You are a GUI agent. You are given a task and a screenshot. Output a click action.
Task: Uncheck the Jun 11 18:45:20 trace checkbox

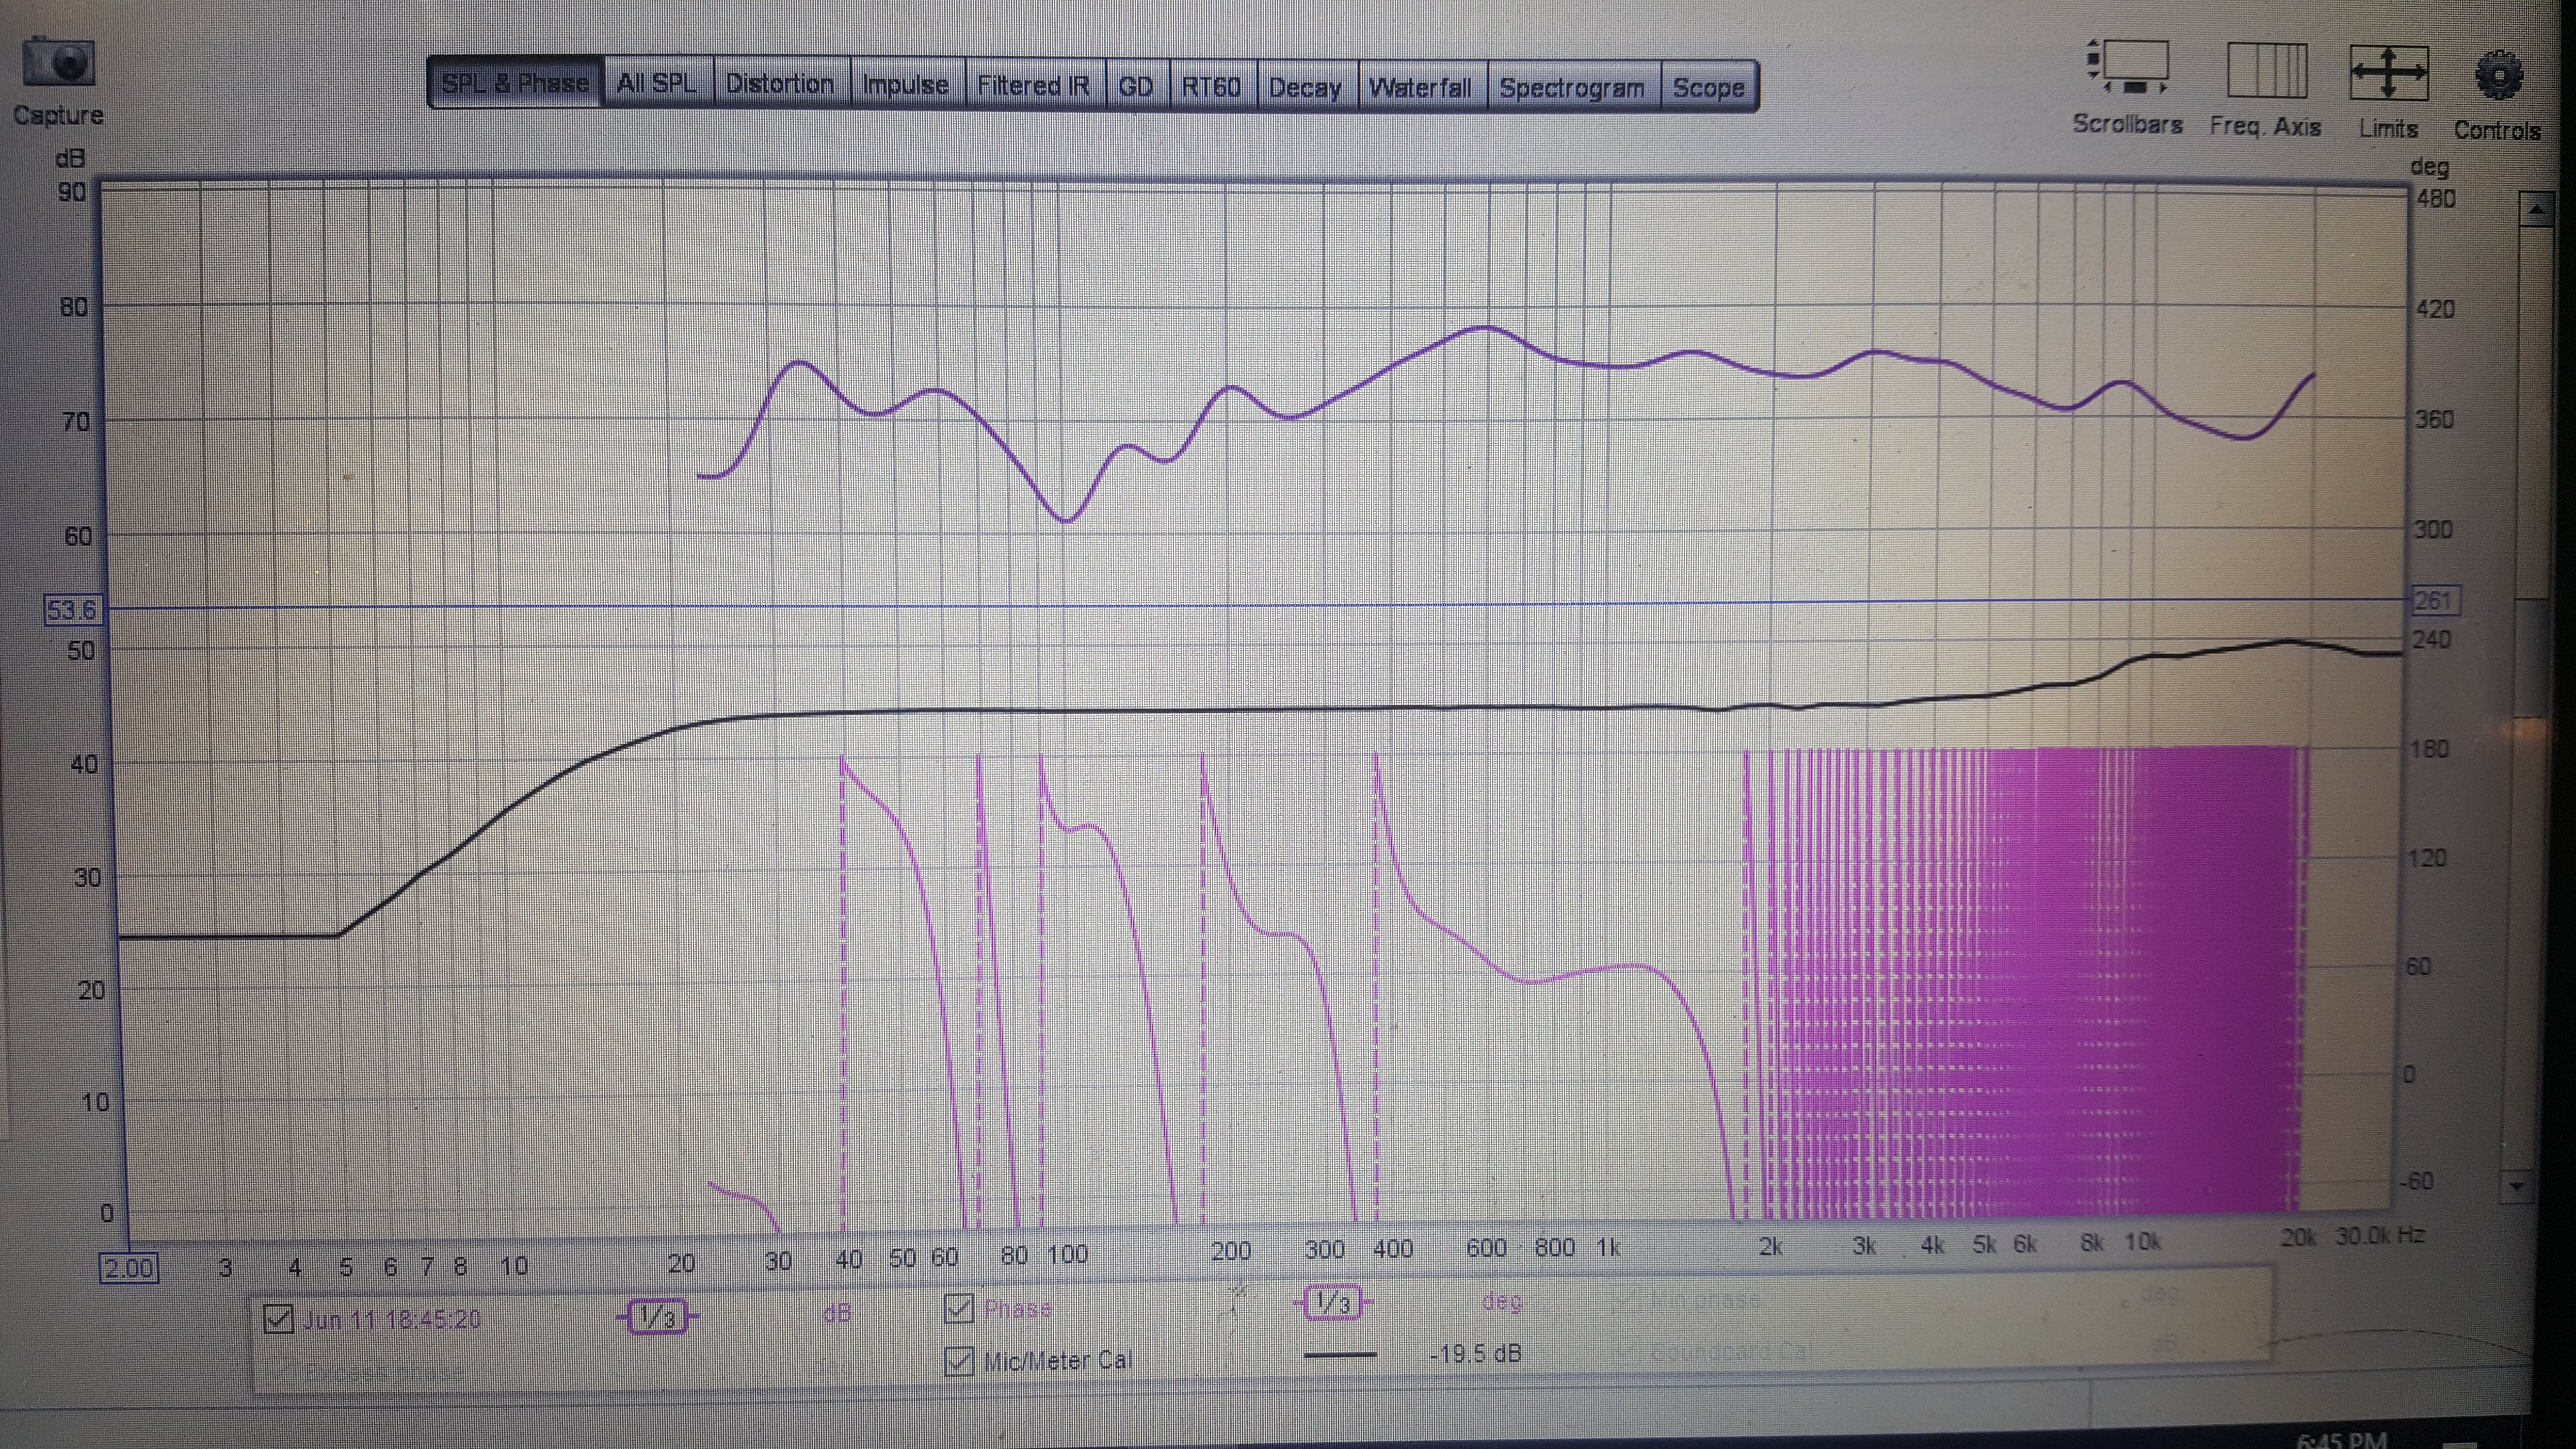pos(278,1319)
